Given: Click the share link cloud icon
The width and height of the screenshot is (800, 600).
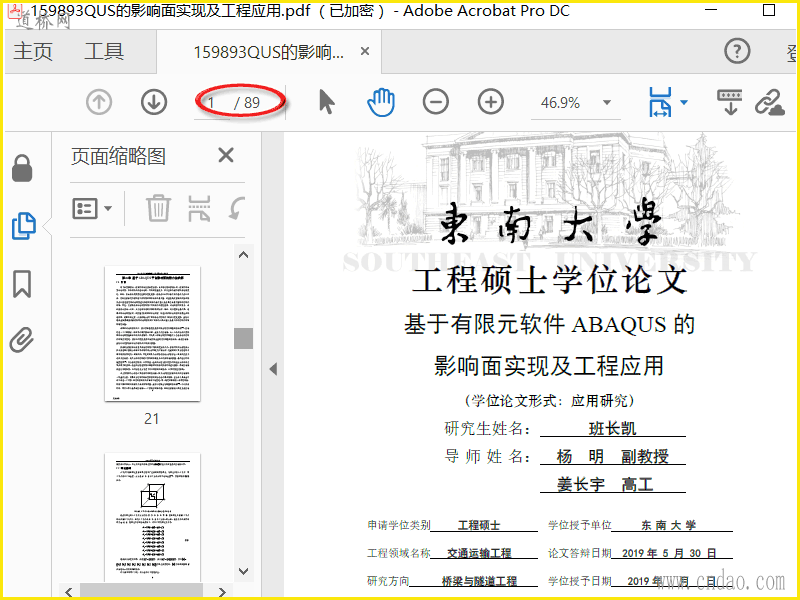Looking at the screenshot, I should coord(769,102).
